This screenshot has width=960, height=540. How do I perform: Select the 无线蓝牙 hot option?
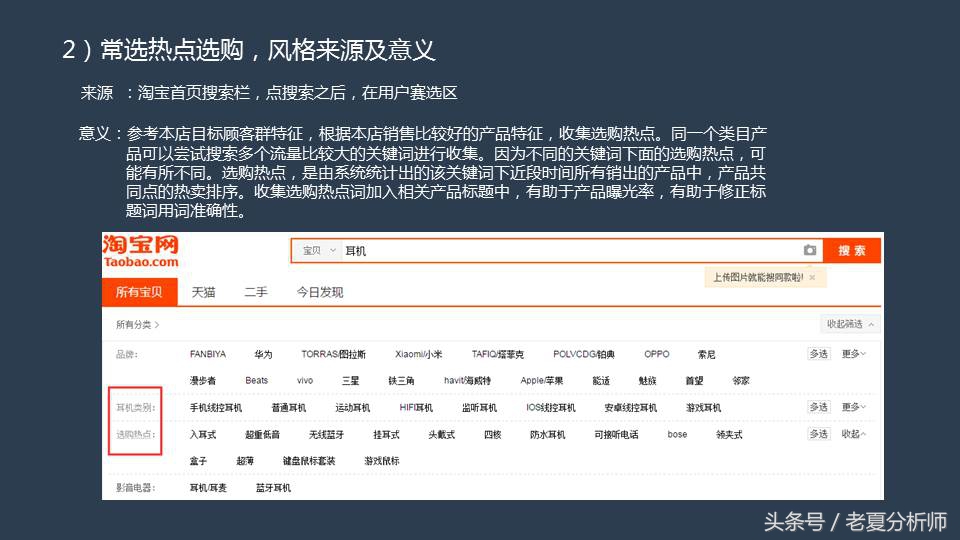pyautogui.click(x=326, y=435)
